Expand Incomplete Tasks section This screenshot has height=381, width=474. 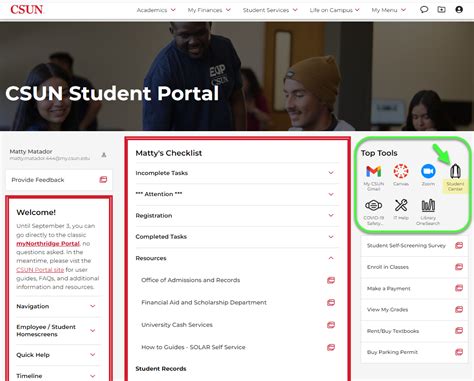tap(237, 173)
